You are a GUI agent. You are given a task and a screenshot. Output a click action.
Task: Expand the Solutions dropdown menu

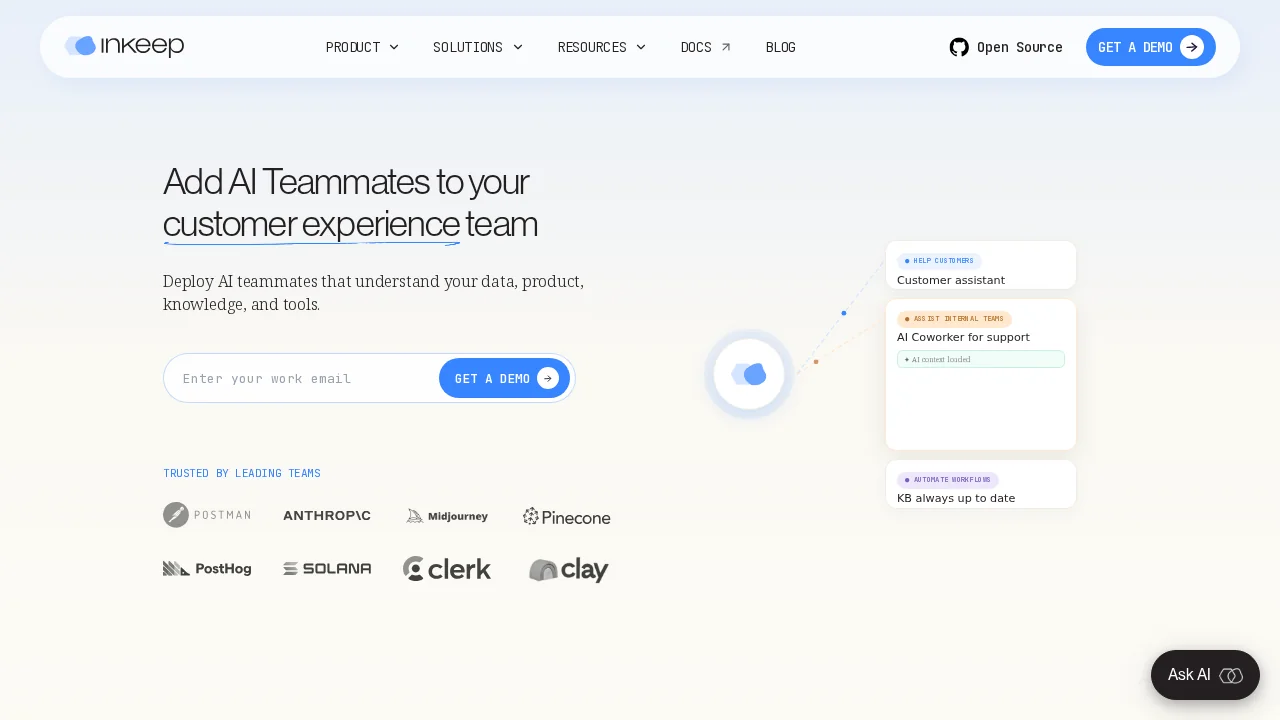click(x=477, y=47)
